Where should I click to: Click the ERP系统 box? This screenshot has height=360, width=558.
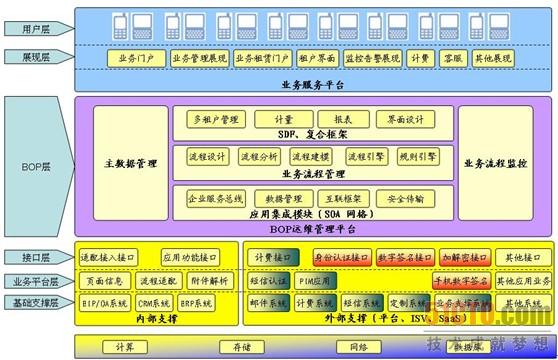click(196, 303)
